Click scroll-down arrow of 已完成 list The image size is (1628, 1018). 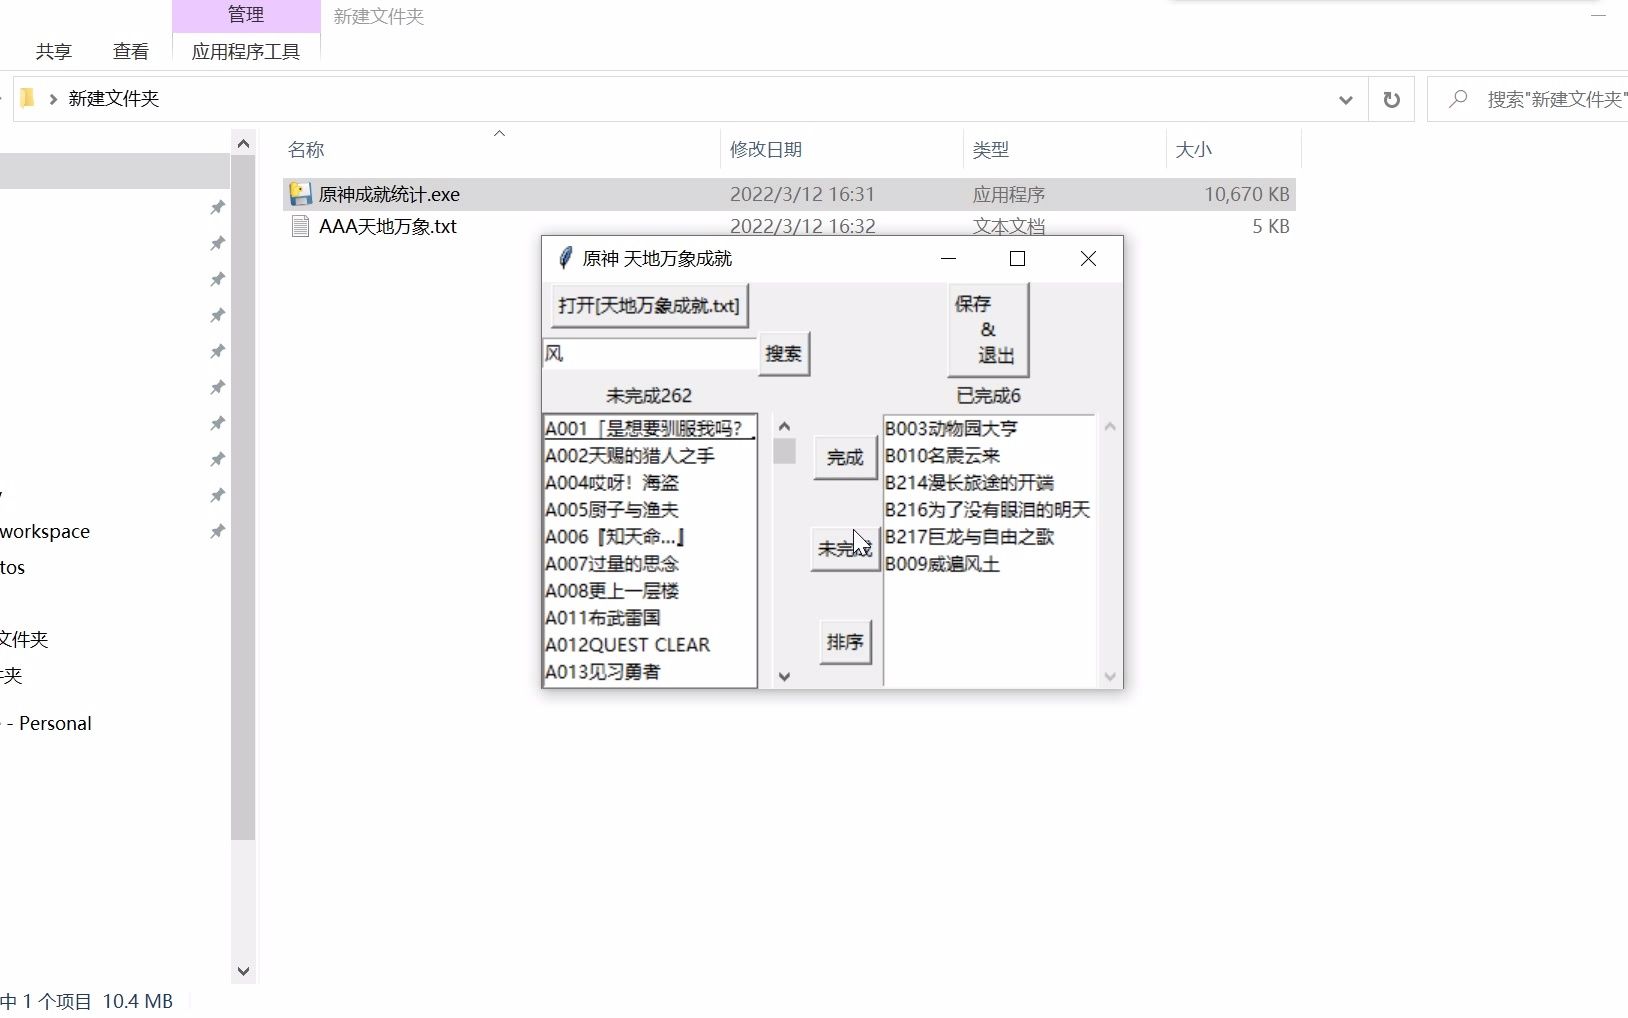click(x=1109, y=677)
